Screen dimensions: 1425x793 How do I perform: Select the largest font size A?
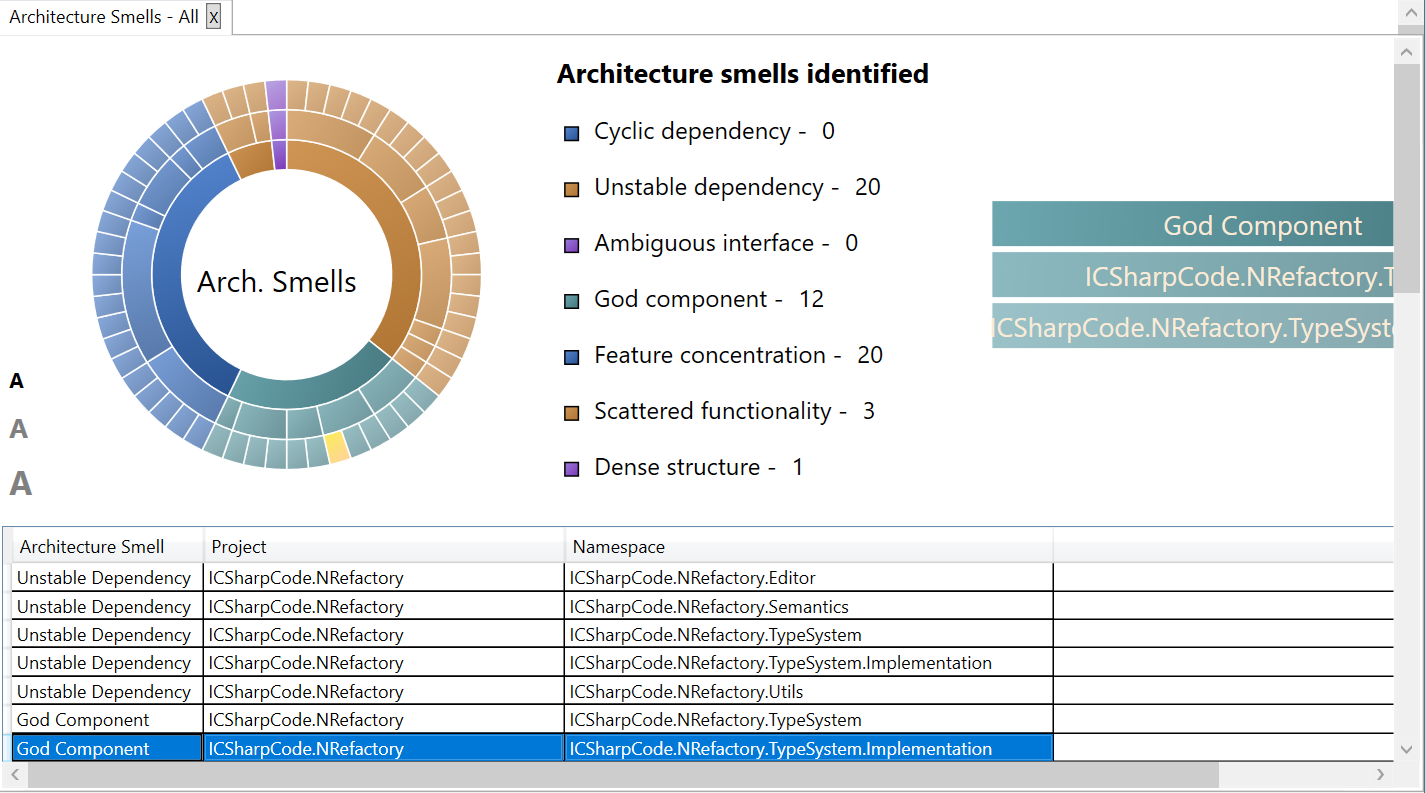point(20,484)
